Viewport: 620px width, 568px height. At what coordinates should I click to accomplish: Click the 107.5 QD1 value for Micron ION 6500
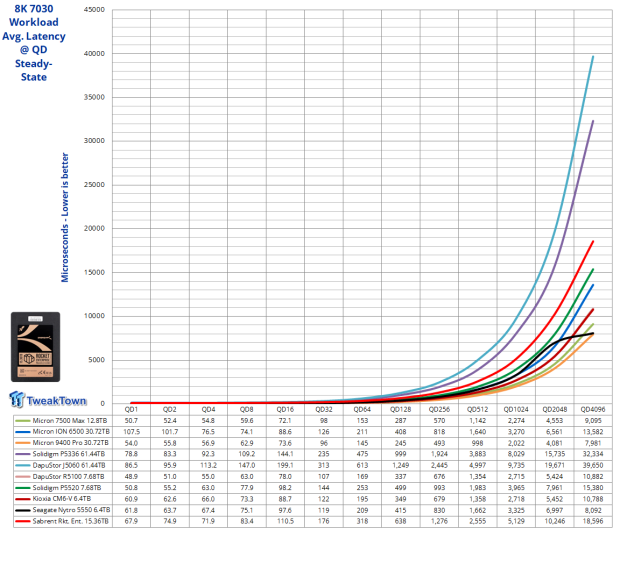tap(131, 432)
